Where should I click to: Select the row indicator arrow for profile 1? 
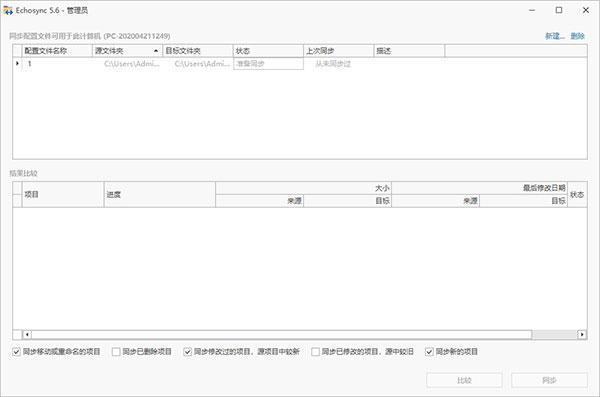tap(17, 63)
